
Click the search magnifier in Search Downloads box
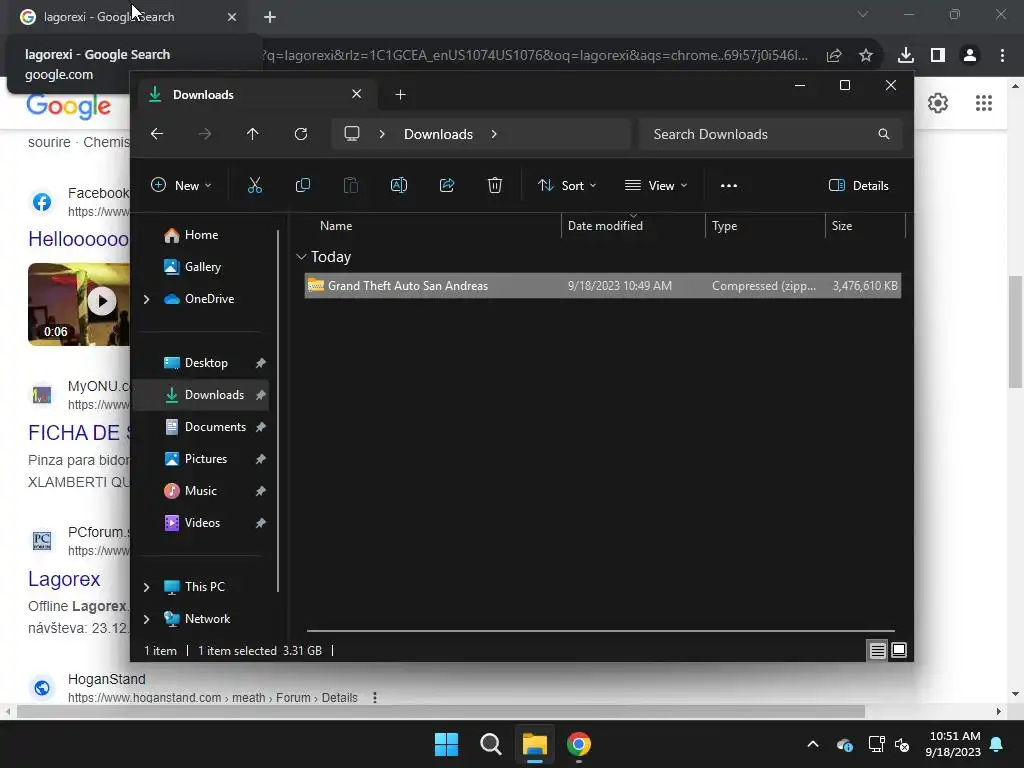point(884,134)
